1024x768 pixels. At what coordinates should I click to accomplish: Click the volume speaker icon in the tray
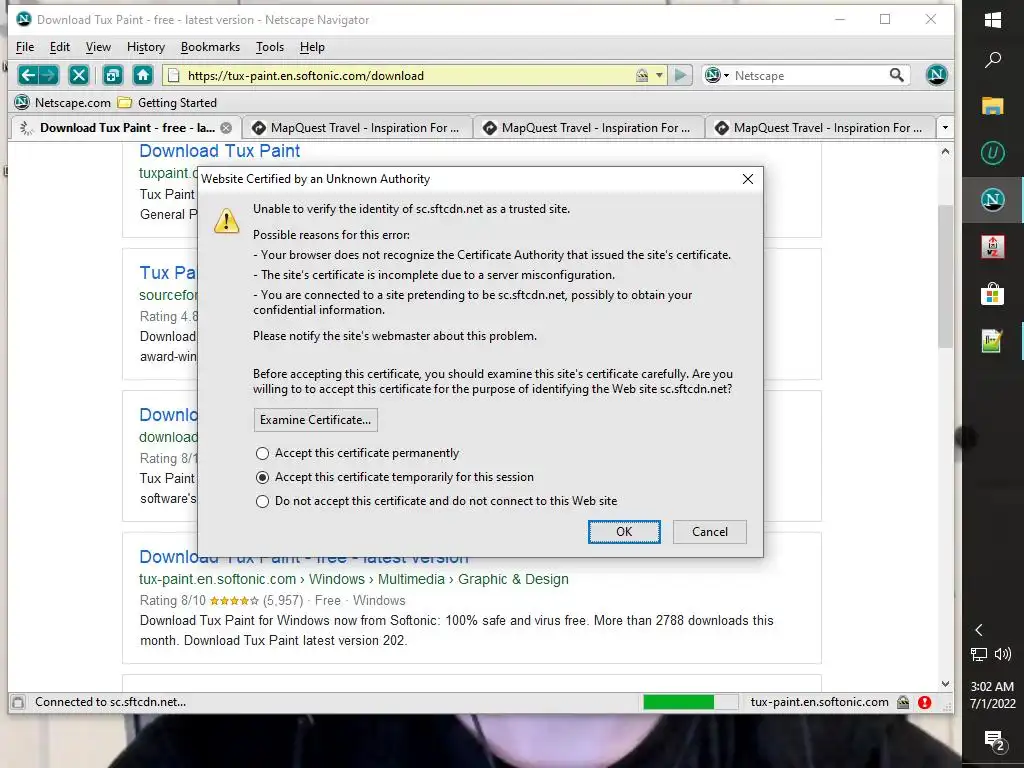[x=1002, y=654]
